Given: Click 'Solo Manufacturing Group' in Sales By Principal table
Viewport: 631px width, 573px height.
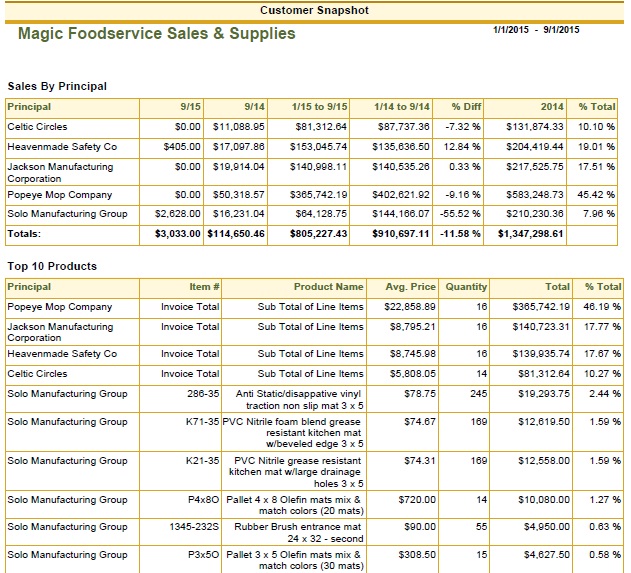Looking at the screenshot, I should (68, 214).
